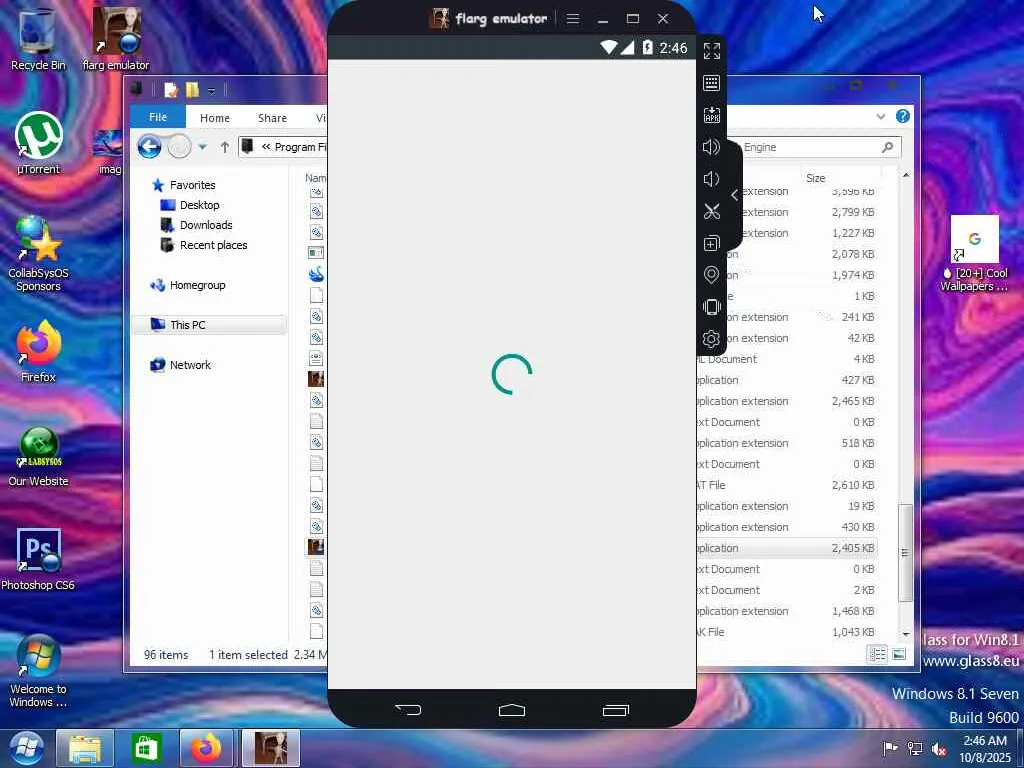Image resolution: width=1024 pixels, height=768 pixels.
Task: Collapse emulator sidebar with left chevron
Action: click(x=735, y=195)
